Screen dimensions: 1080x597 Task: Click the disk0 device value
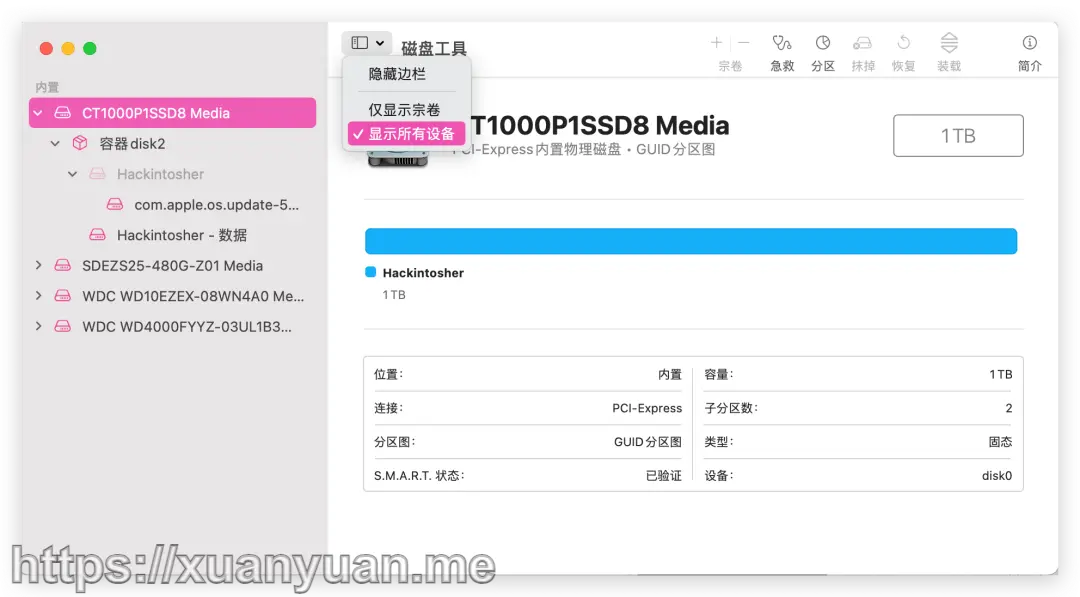tap(997, 475)
